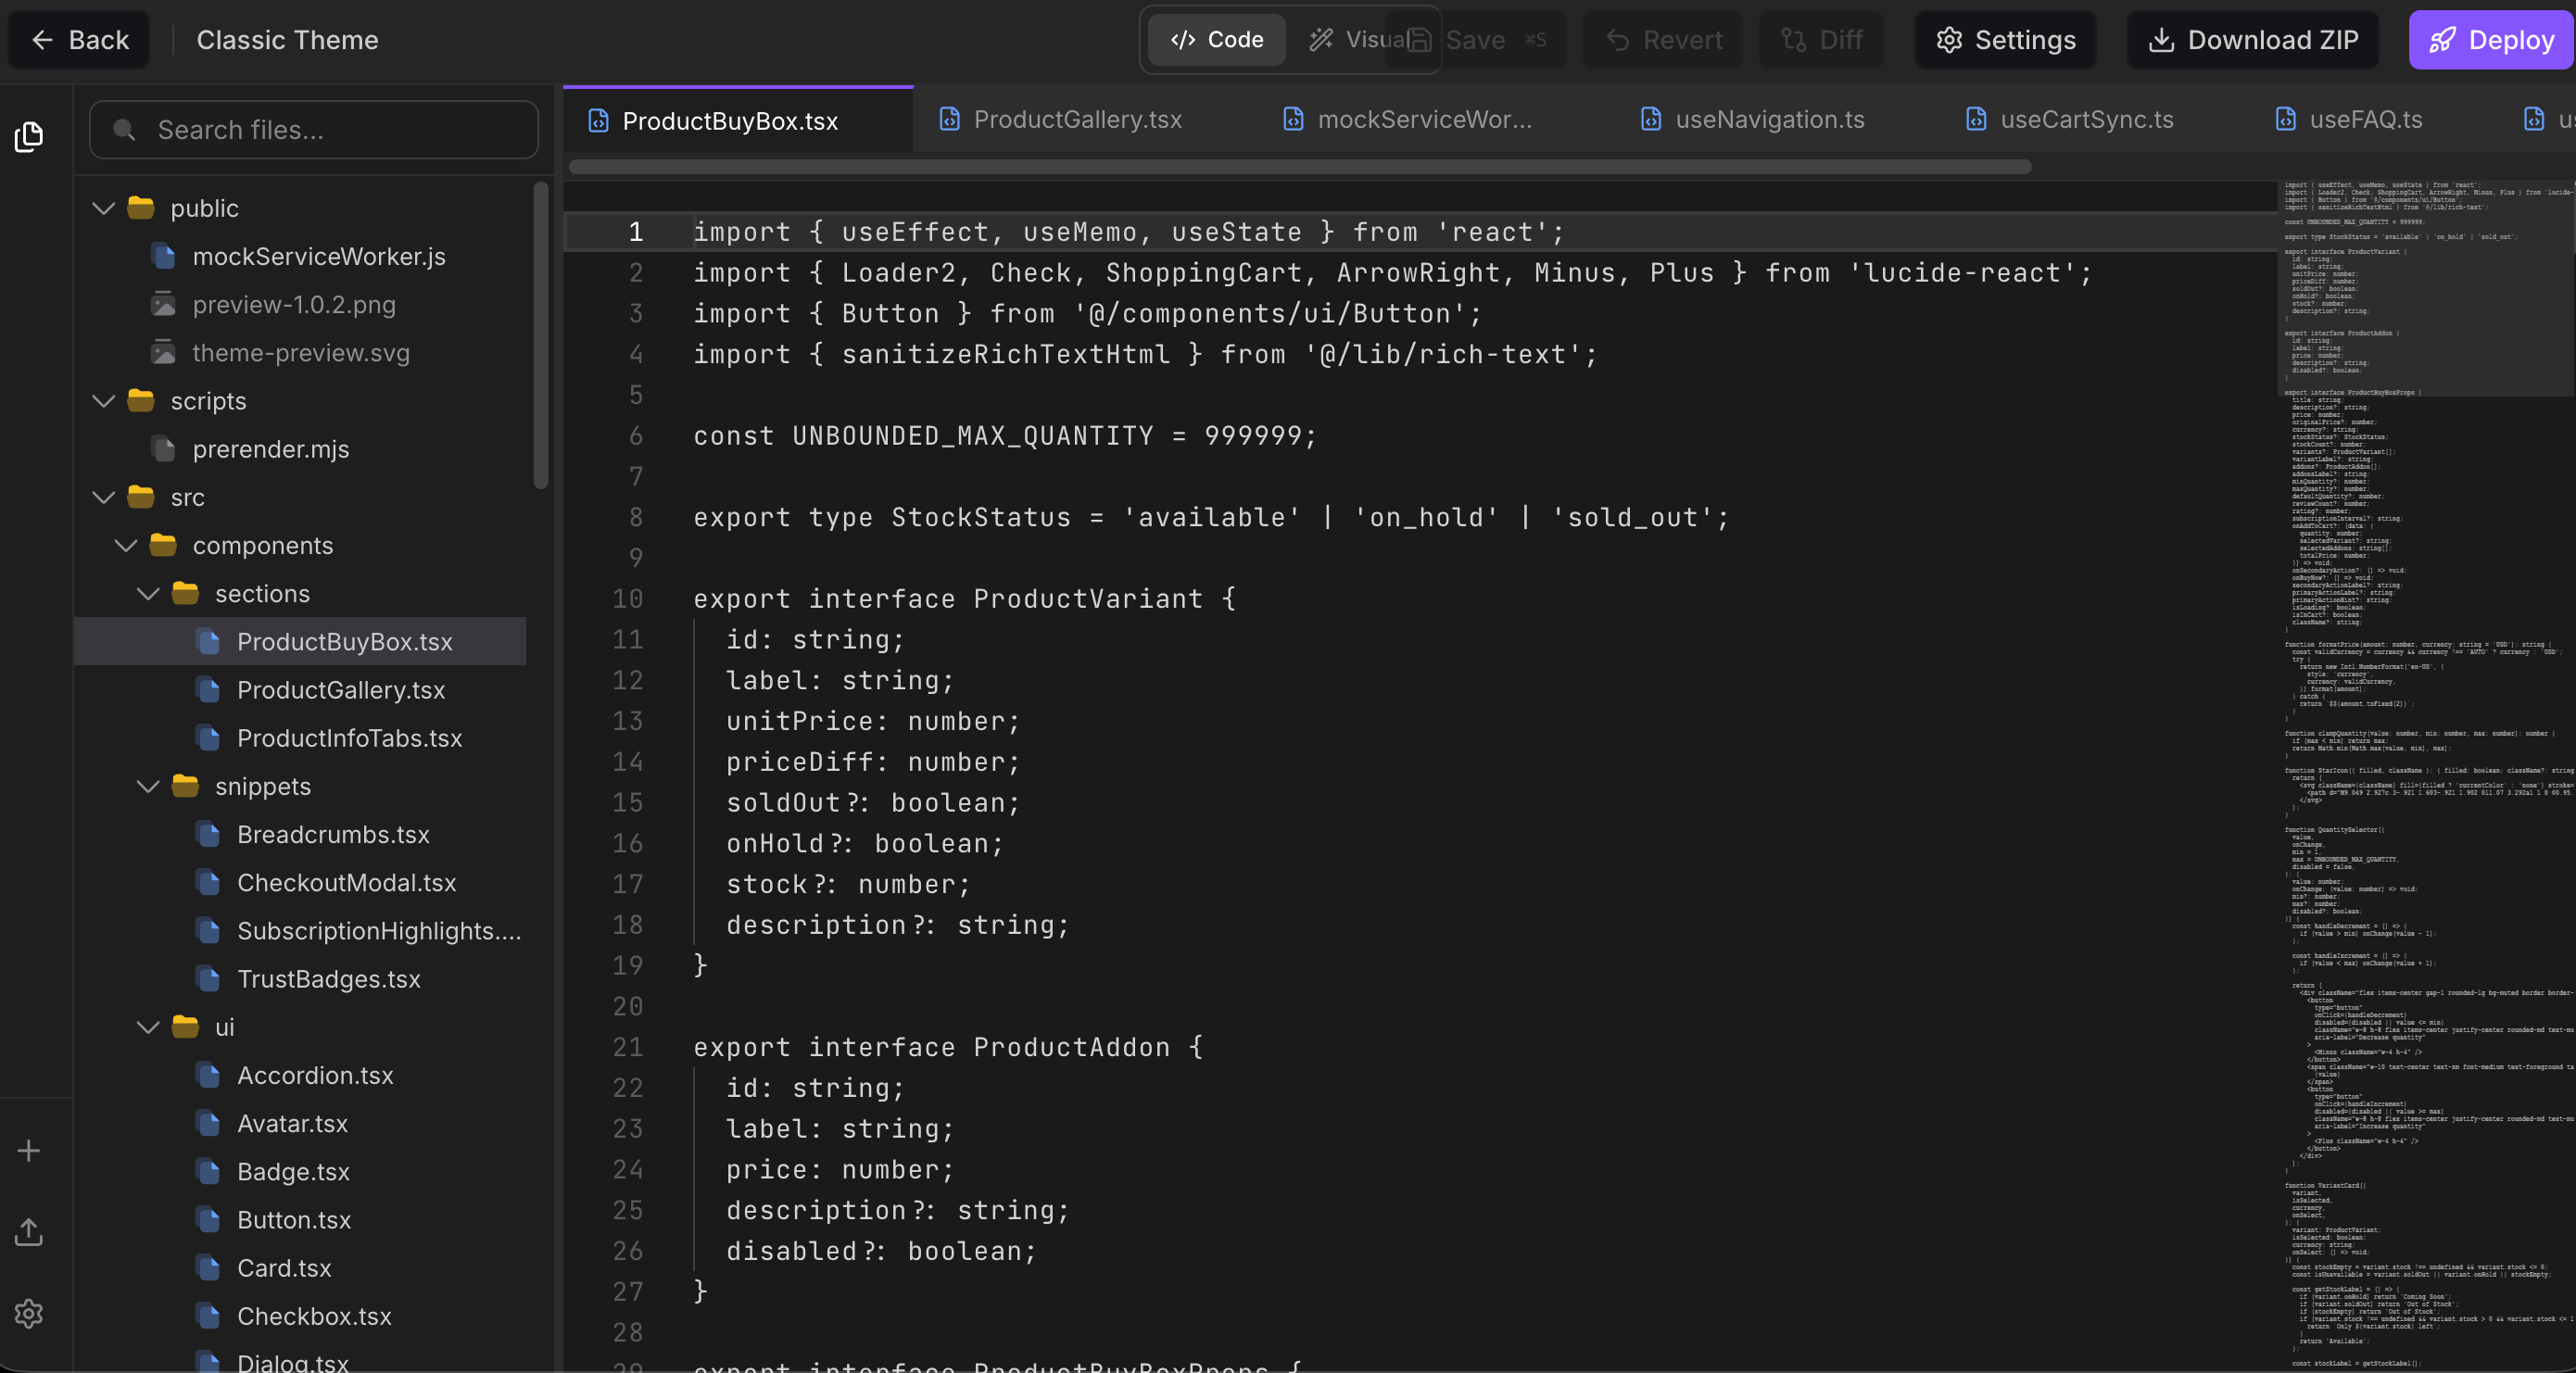Open the useCartSync.ts tab
This screenshot has width=2576, height=1373.
pos(2085,120)
